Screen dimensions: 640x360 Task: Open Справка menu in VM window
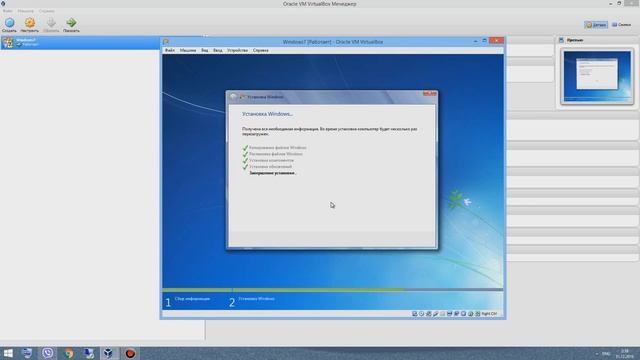(x=260, y=50)
